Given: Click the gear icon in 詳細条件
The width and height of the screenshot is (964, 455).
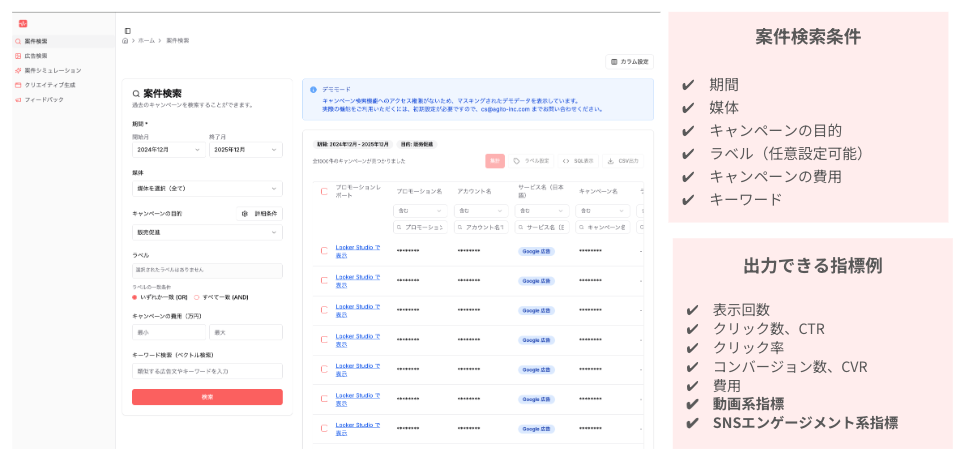Looking at the screenshot, I should [x=245, y=213].
